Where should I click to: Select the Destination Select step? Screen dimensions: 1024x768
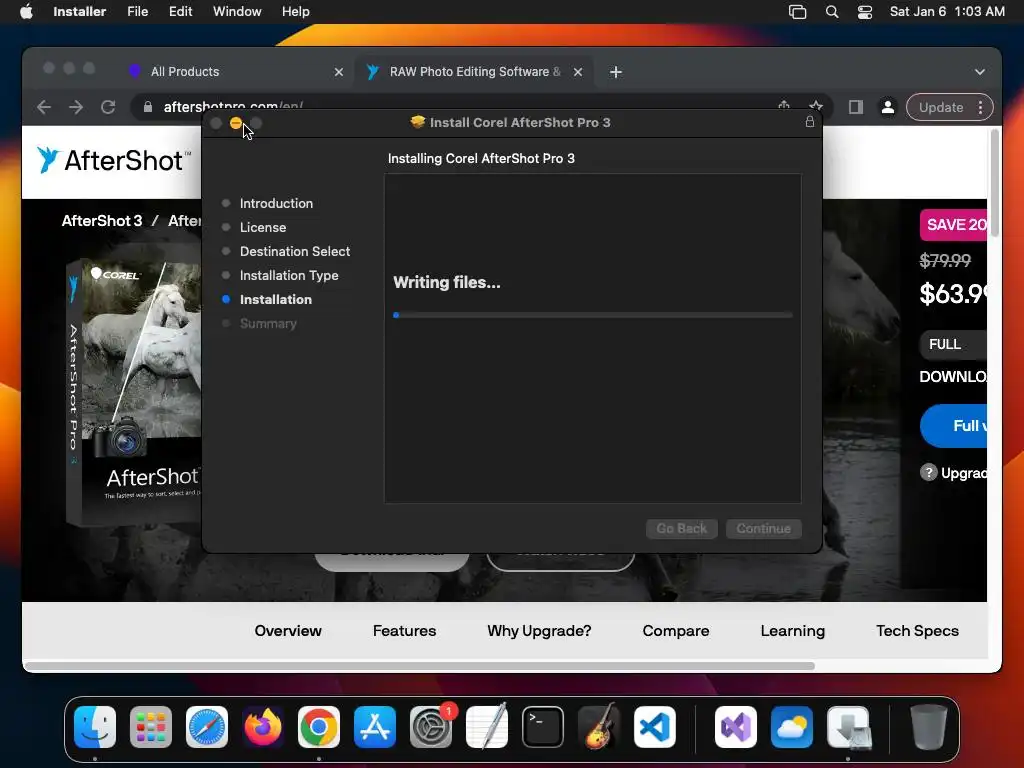[295, 251]
